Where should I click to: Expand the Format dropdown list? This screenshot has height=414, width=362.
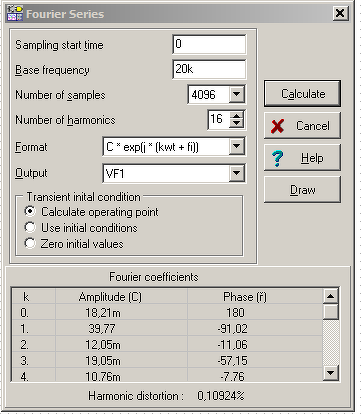coord(237,146)
